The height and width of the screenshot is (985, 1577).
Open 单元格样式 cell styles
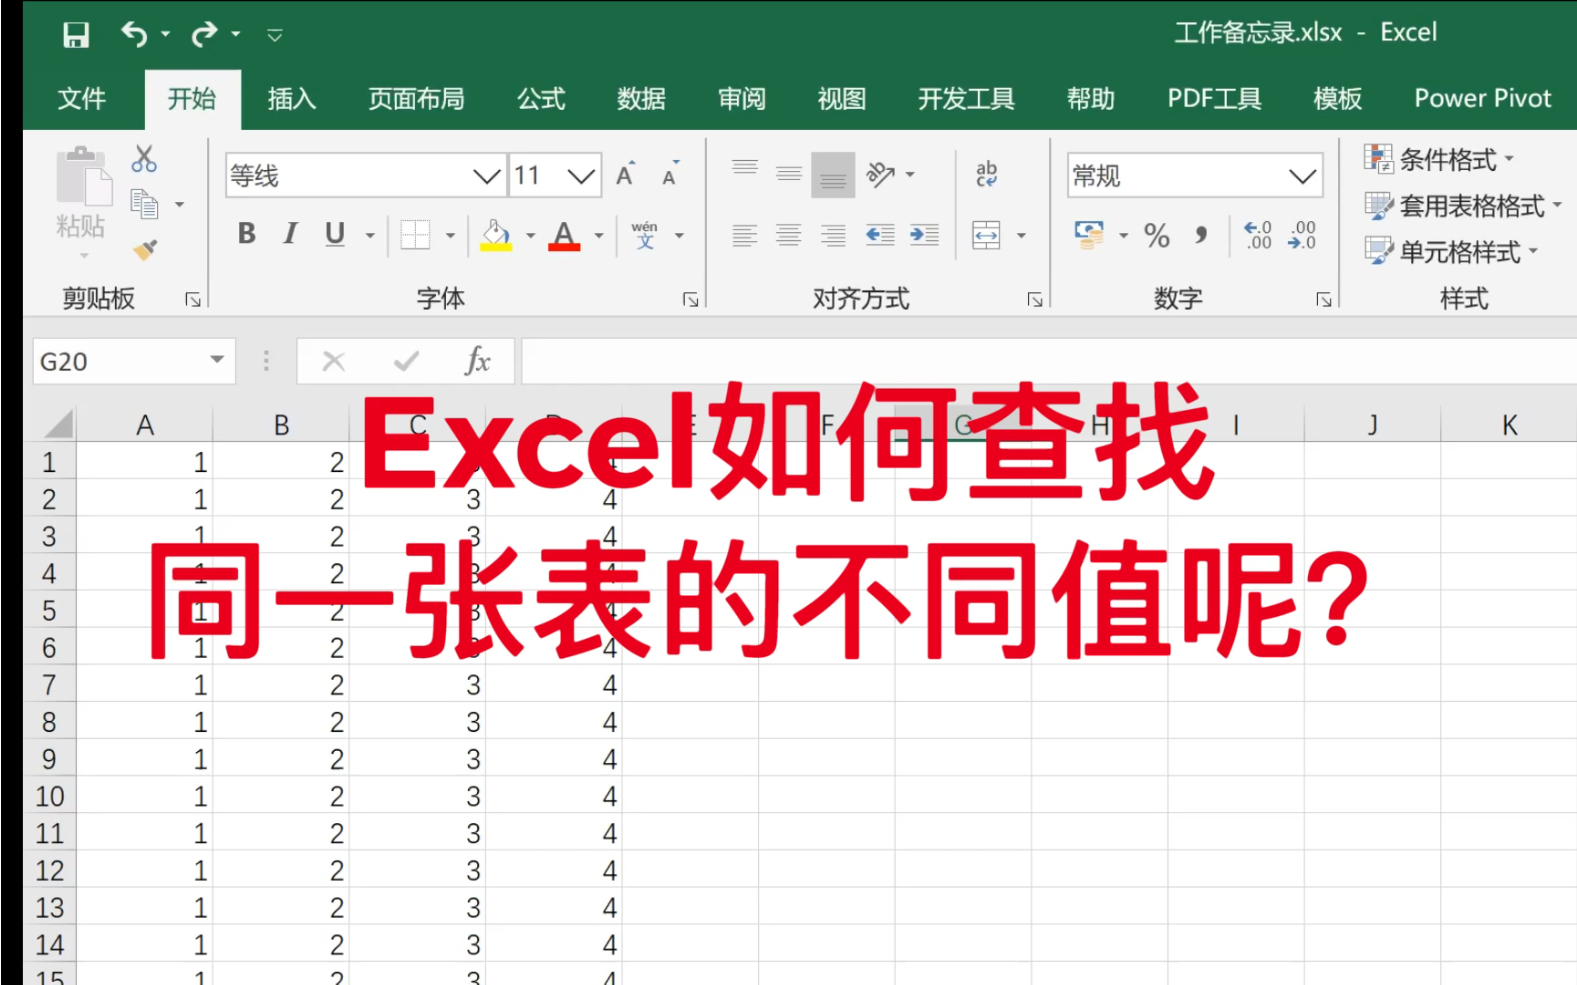[x=1451, y=251]
